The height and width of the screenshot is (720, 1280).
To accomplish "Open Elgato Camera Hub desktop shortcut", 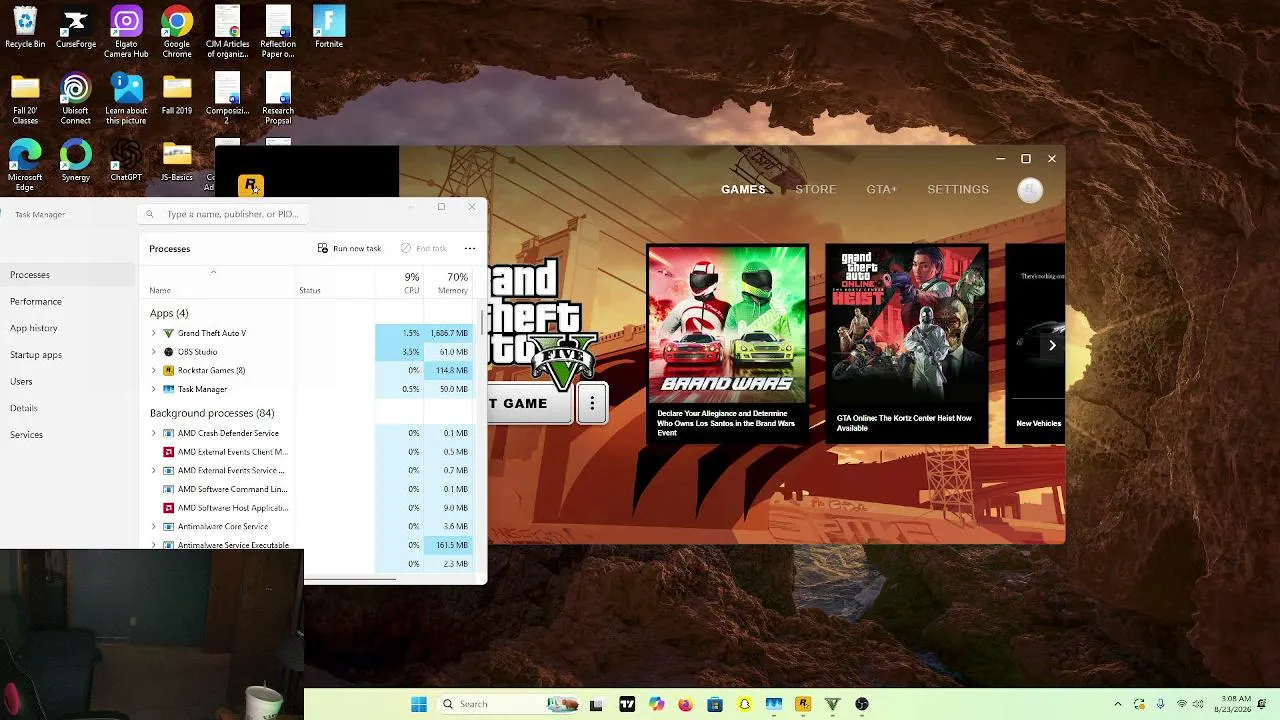I will click(126, 32).
